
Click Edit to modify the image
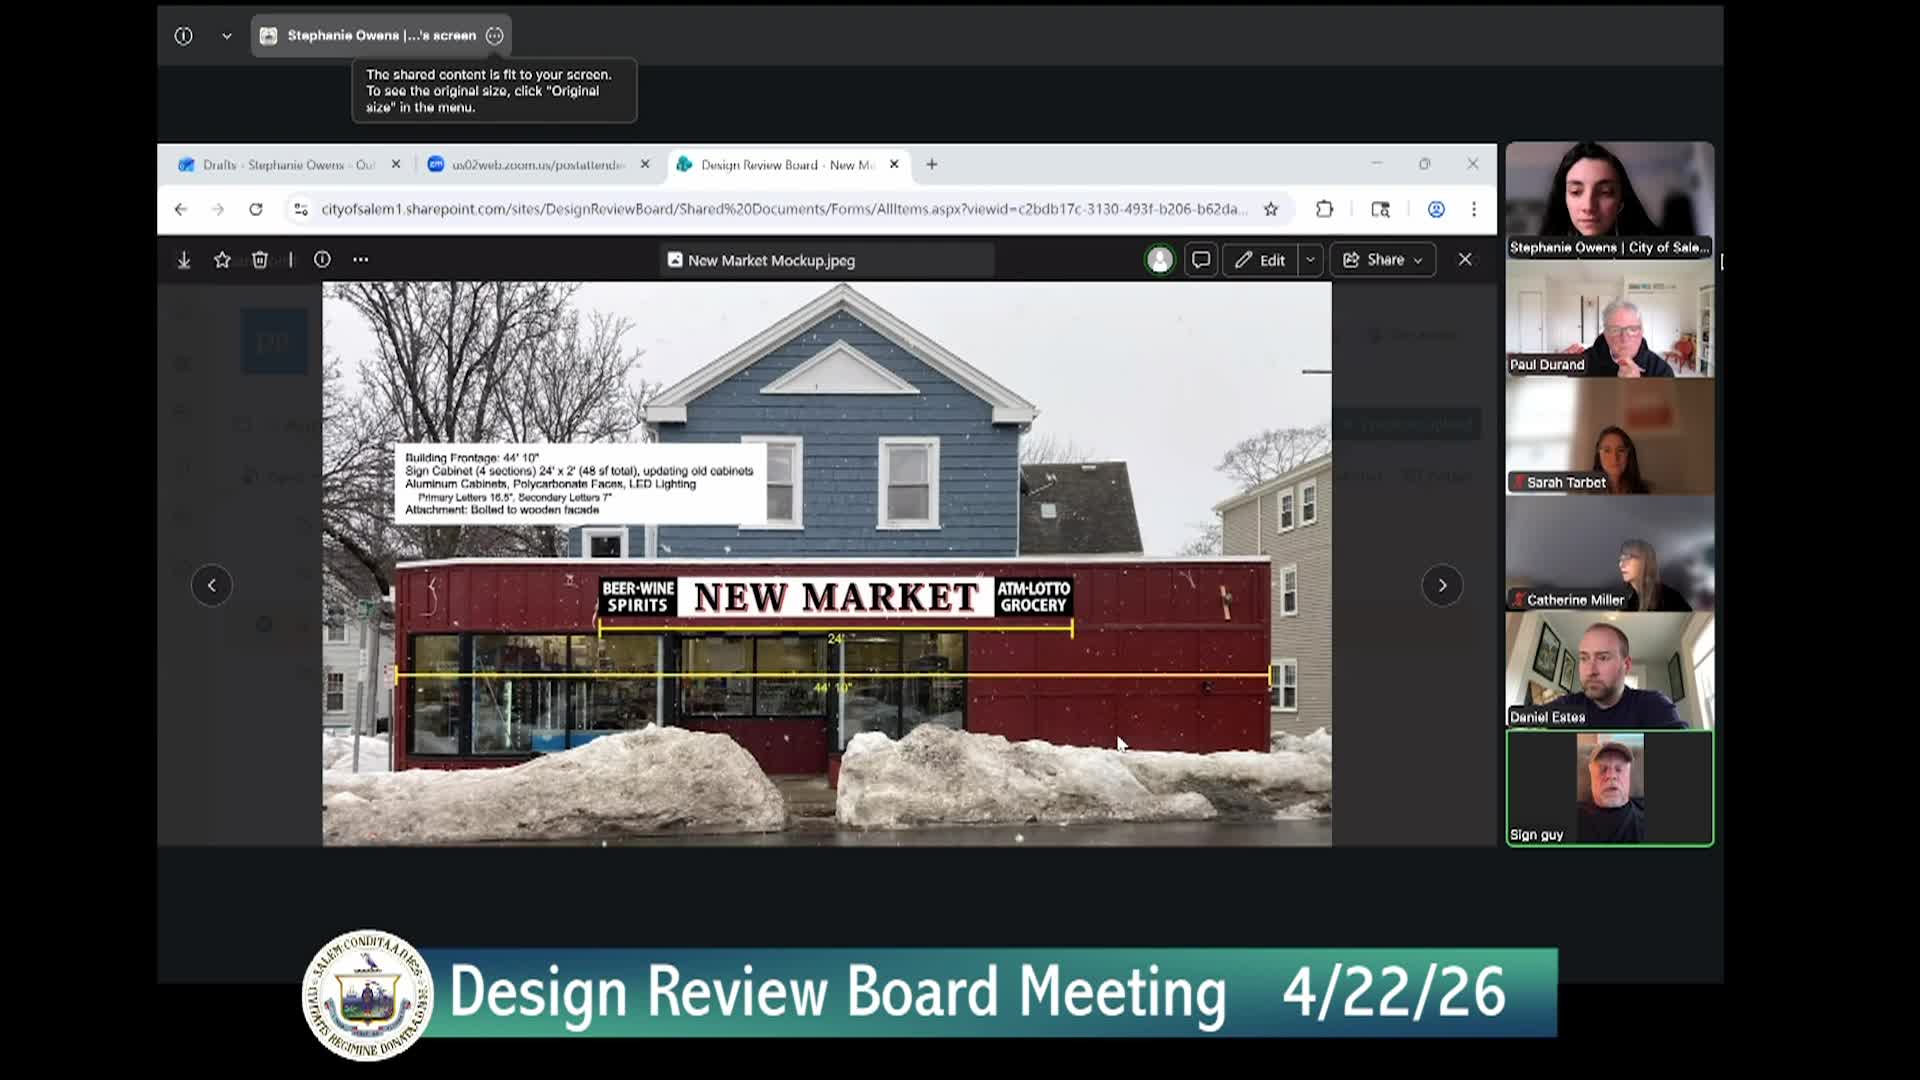pos(1262,259)
